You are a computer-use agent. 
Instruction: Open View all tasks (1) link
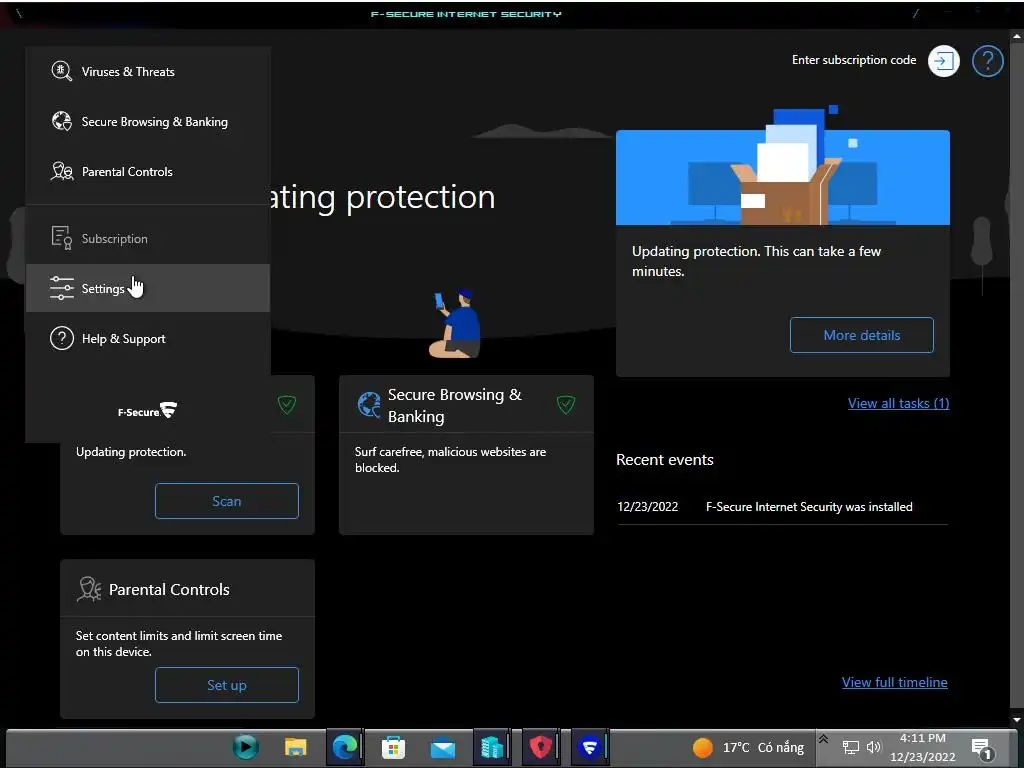[898, 403]
